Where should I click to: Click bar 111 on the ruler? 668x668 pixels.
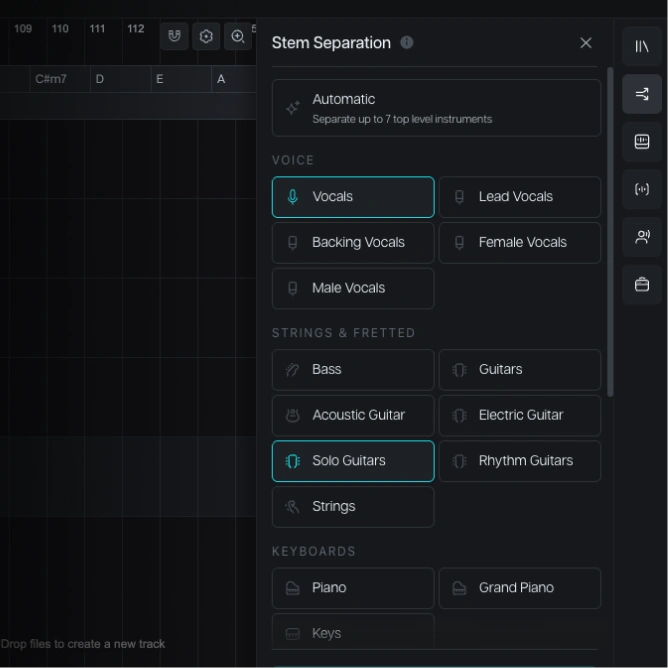[x=97, y=29]
